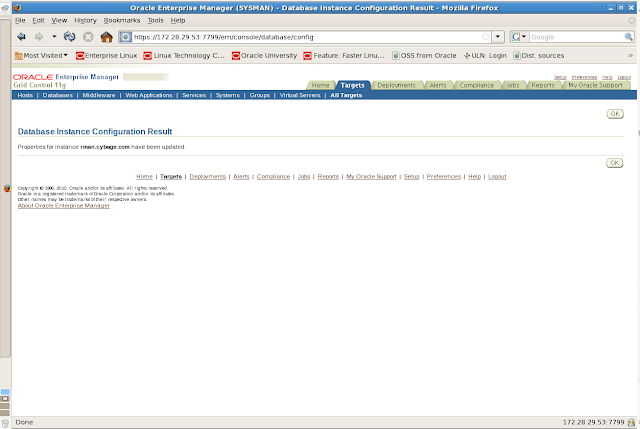Switch to the Alerts tab

[438, 85]
